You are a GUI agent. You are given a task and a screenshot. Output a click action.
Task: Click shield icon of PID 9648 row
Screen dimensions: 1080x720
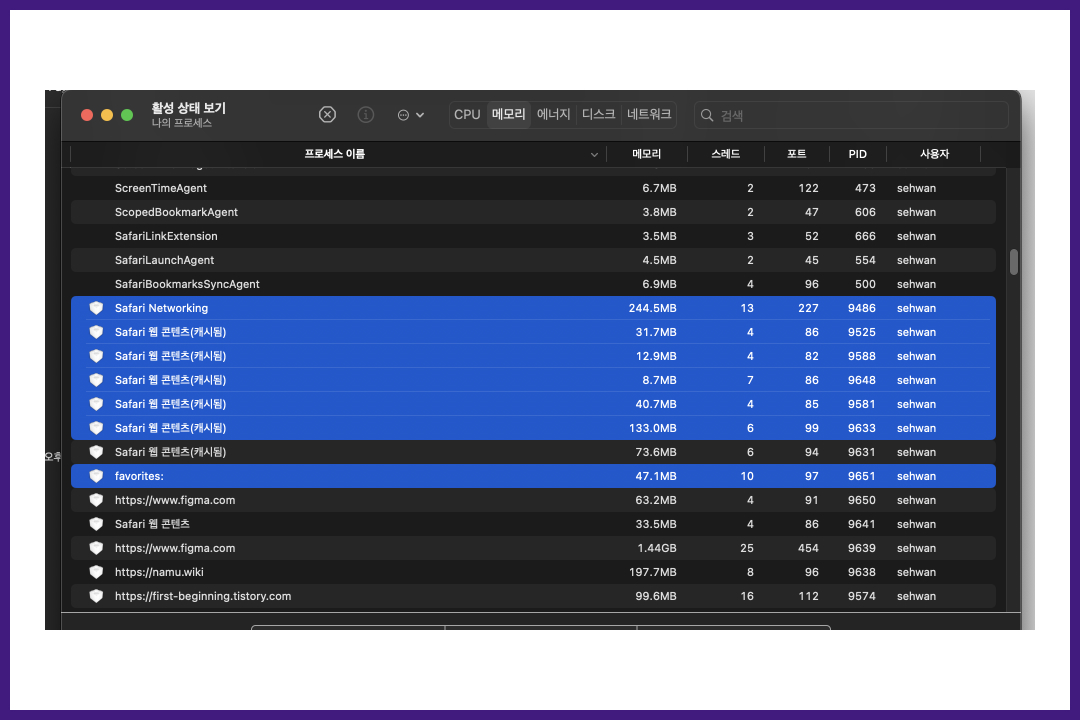click(x=96, y=380)
